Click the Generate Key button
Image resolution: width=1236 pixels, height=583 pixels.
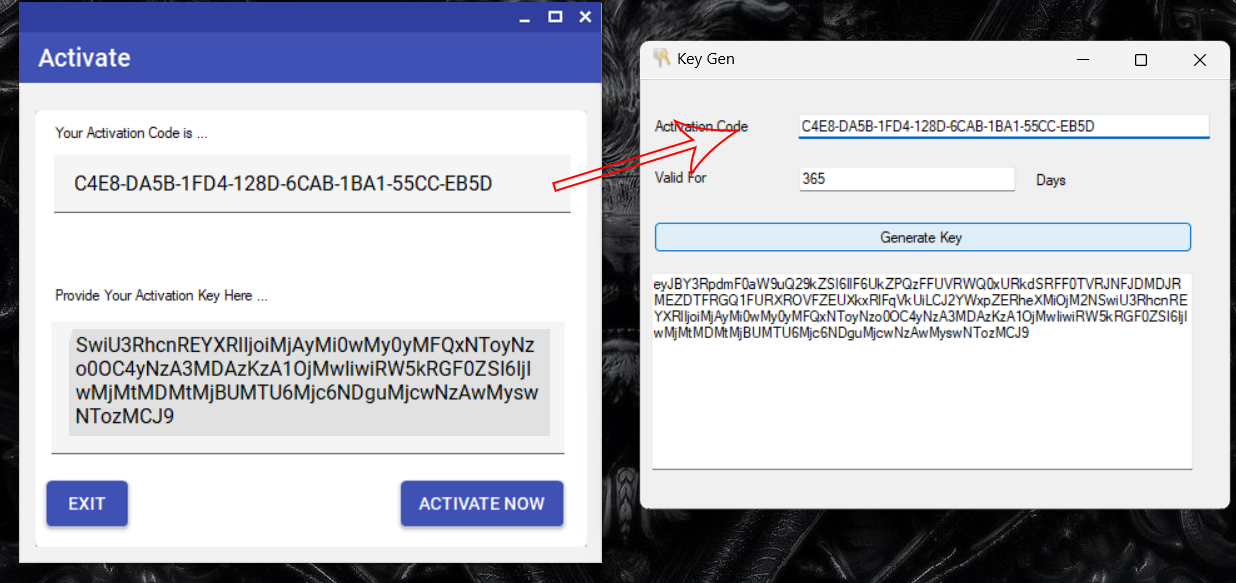(x=922, y=237)
